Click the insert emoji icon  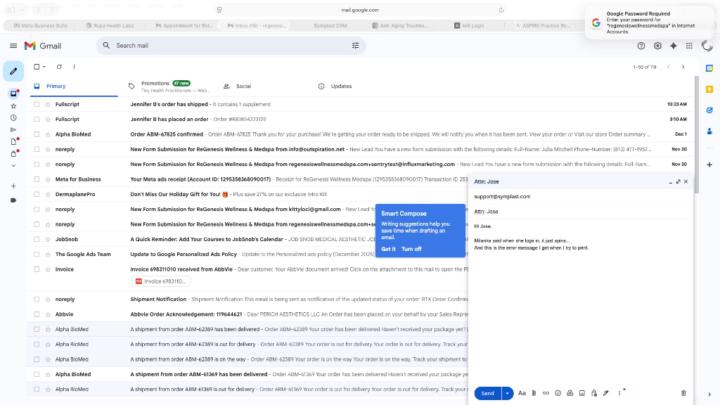click(558, 393)
